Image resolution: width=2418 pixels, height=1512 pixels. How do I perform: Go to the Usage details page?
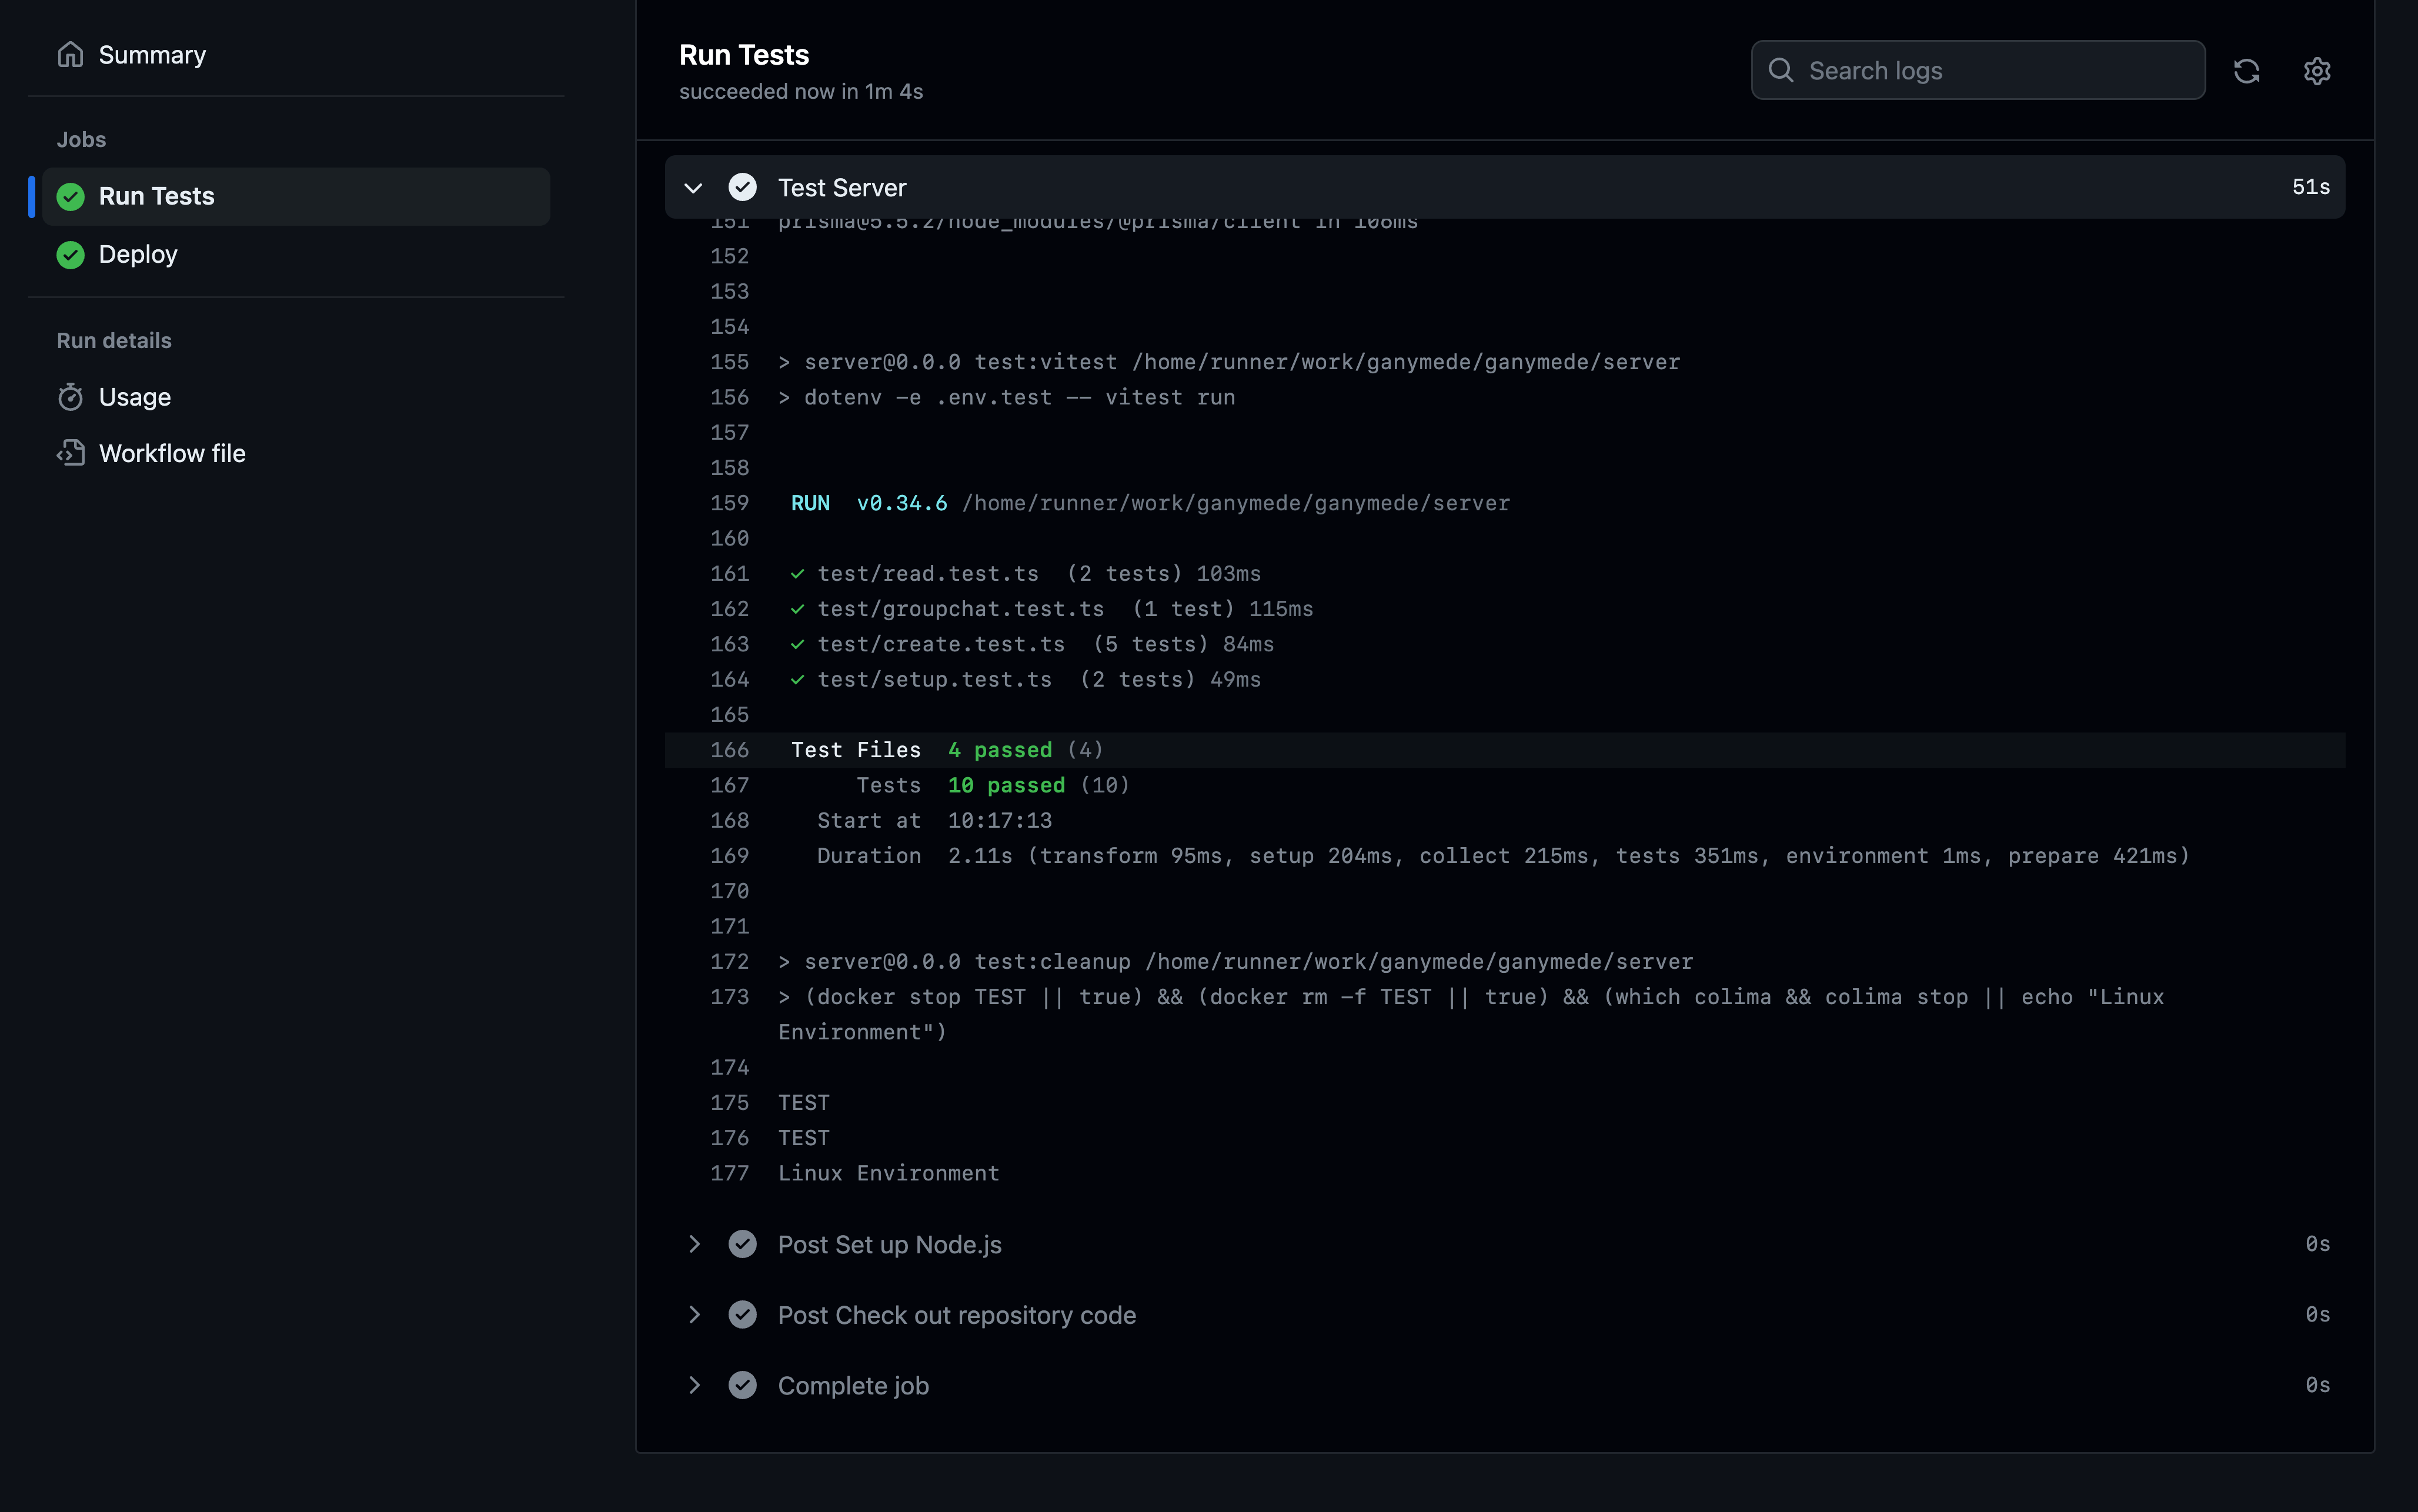[x=135, y=397]
